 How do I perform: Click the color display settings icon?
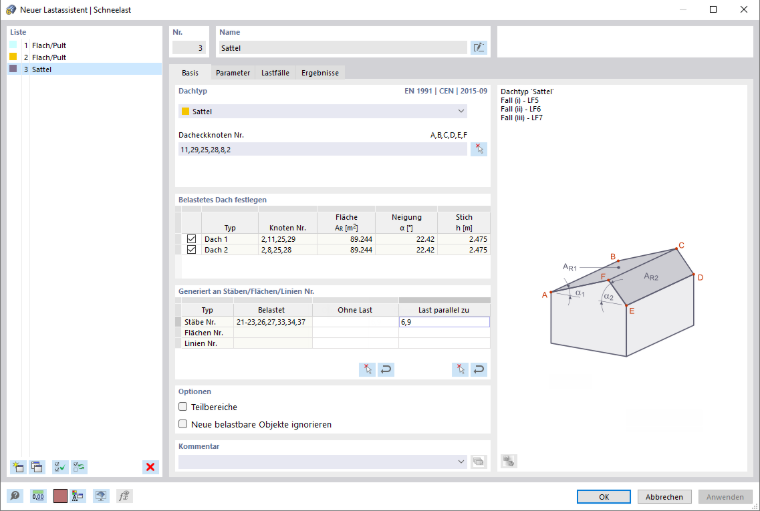click(60, 496)
